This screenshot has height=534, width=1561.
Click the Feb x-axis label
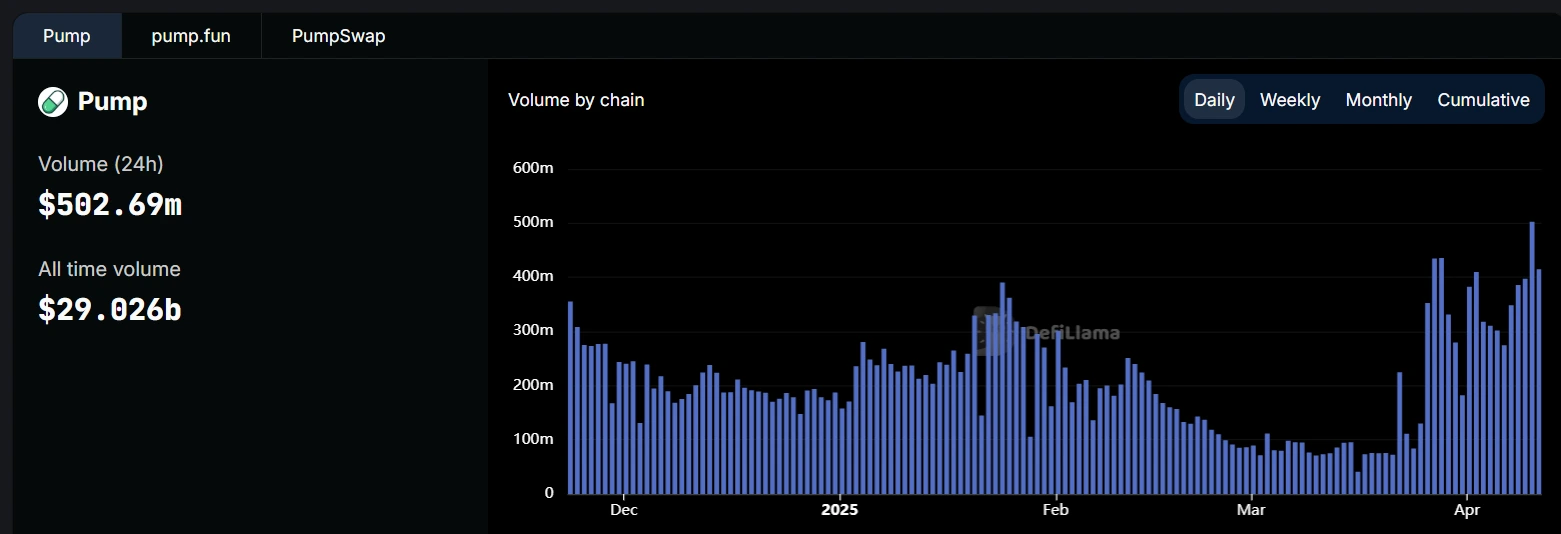pyautogui.click(x=1056, y=510)
